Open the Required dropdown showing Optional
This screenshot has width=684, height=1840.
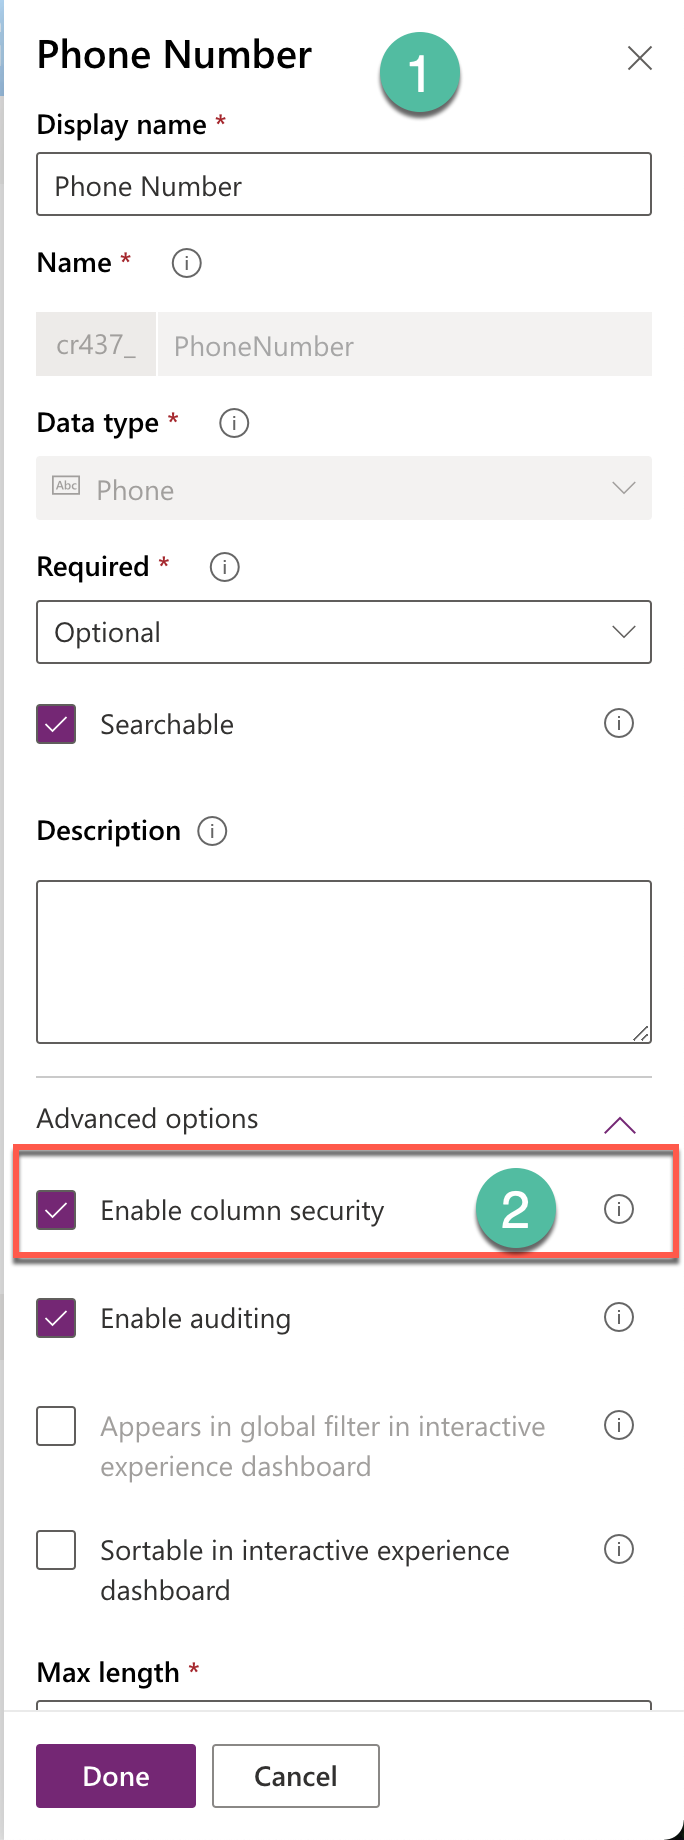pyautogui.click(x=344, y=632)
